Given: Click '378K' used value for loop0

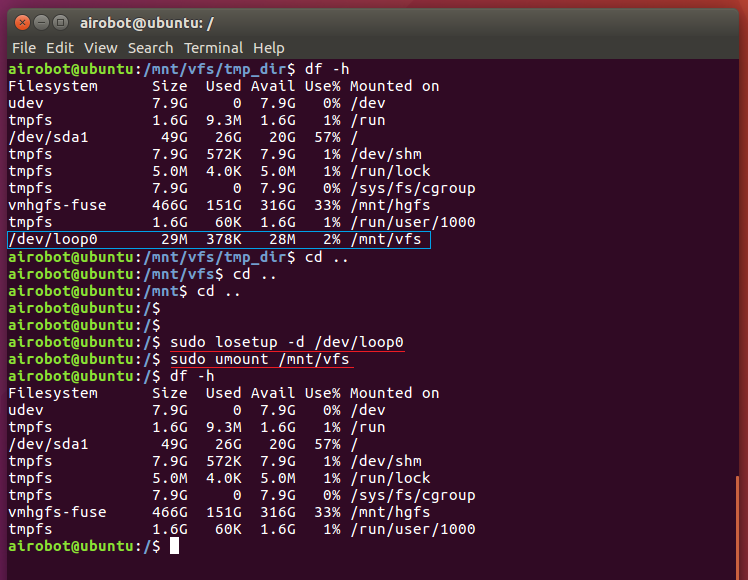Looking at the screenshot, I should pos(224,239).
